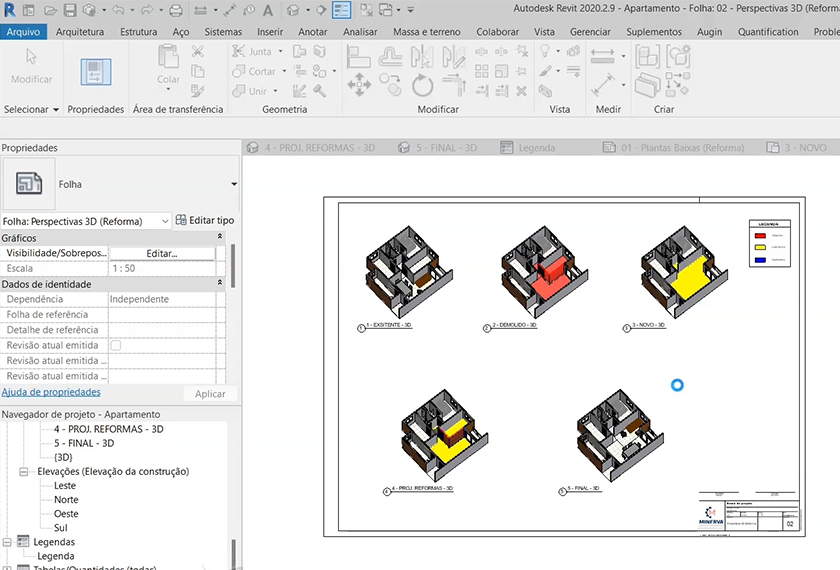The height and width of the screenshot is (570, 840).
Task: Open the Folha type selector dropdown
Action: tap(234, 184)
